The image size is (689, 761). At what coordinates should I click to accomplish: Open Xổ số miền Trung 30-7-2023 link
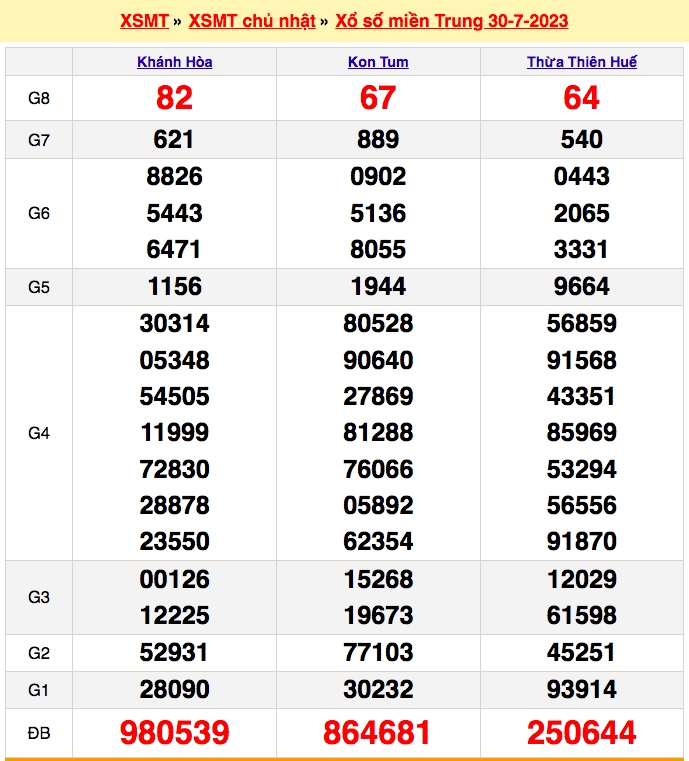coord(452,21)
